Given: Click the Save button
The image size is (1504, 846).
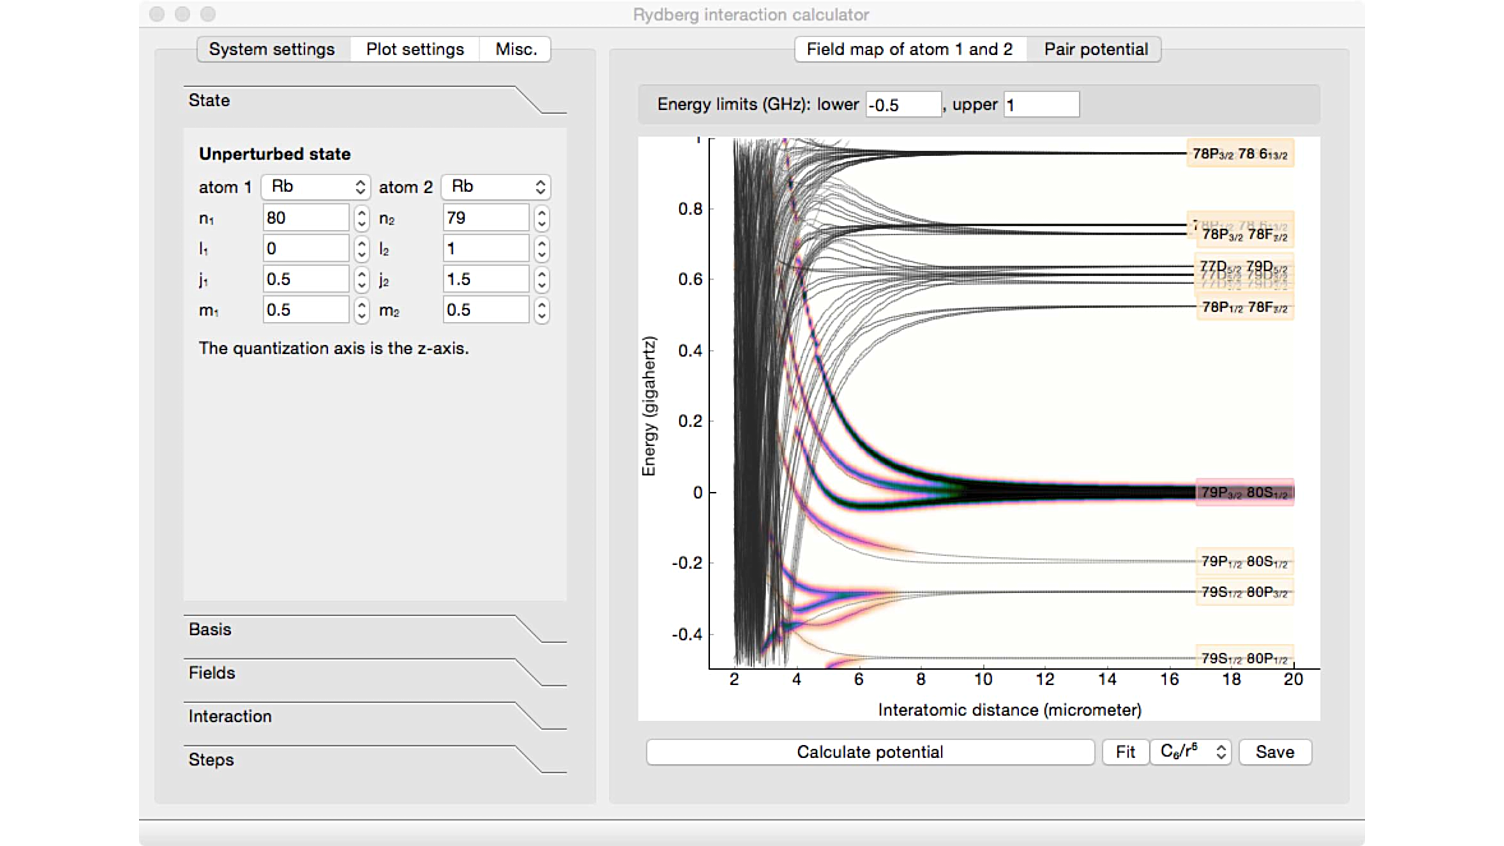Looking at the screenshot, I should (x=1275, y=751).
